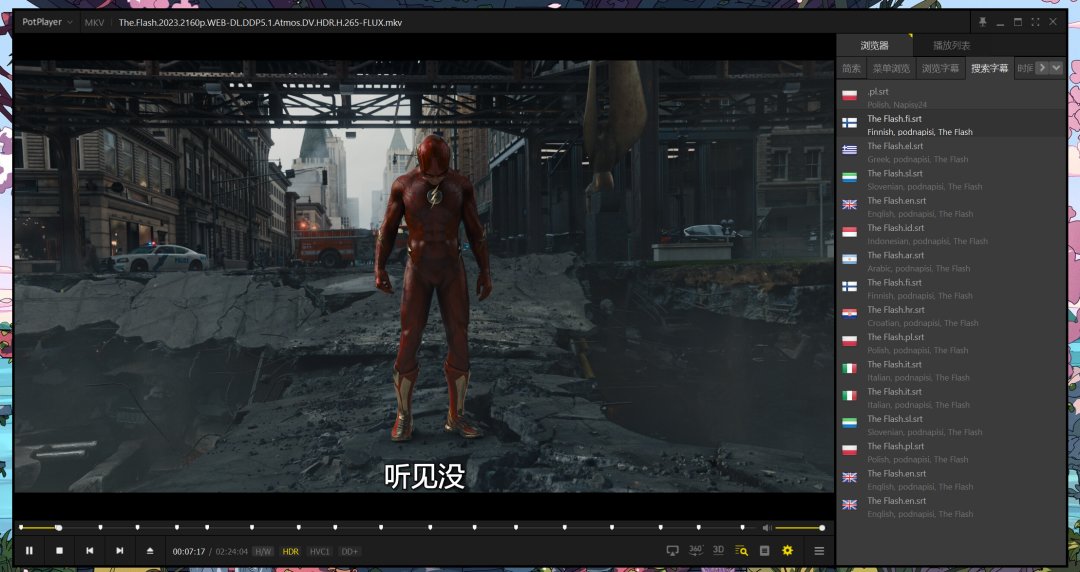Click the total duration 02:24:04
This screenshot has height=572, width=1080.
[231, 551]
